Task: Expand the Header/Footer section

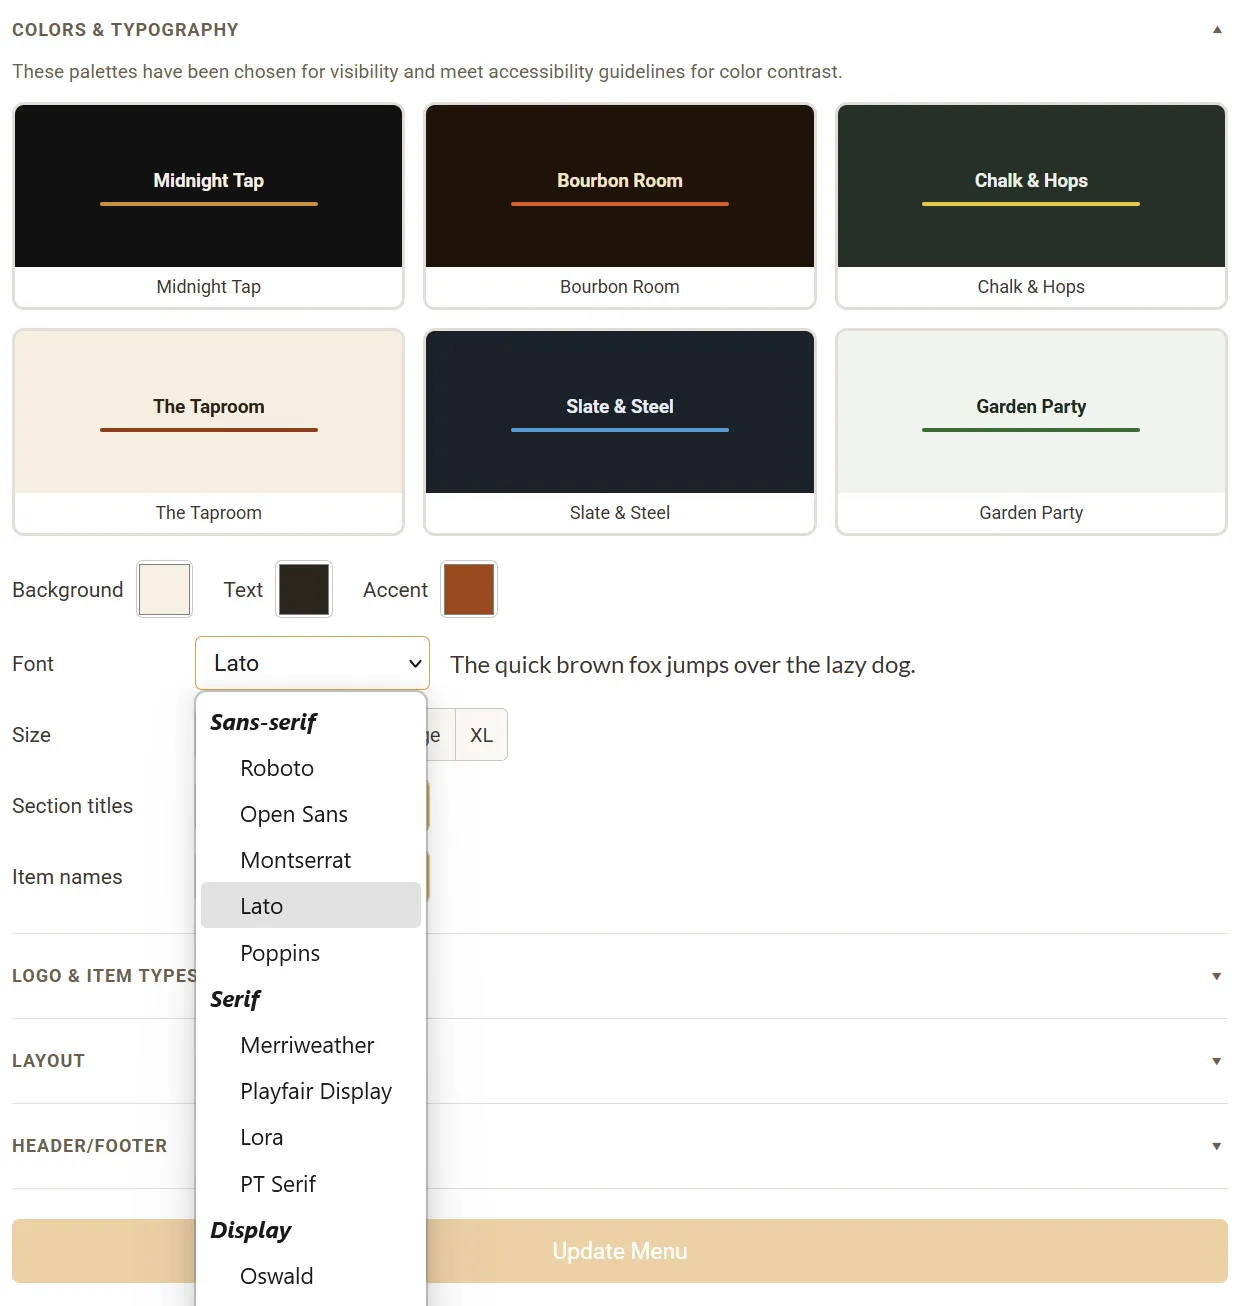Action: coord(619,1146)
